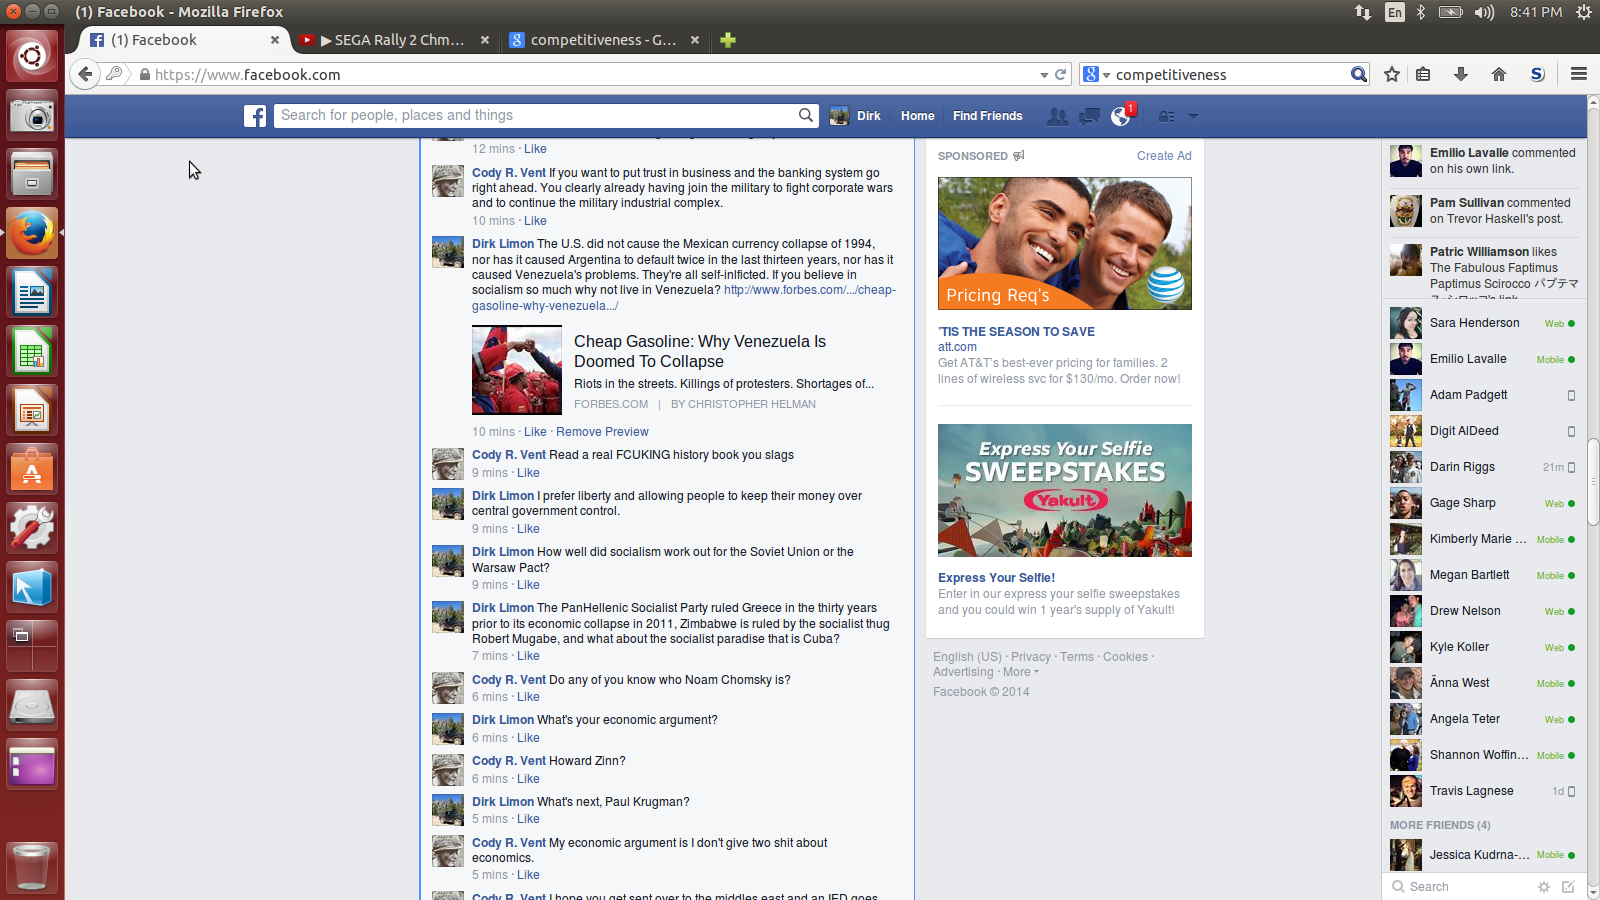Like Cody's Noam Chomsky comment
Viewport: 1600px width, 900px height.
(x=528, y=697)
